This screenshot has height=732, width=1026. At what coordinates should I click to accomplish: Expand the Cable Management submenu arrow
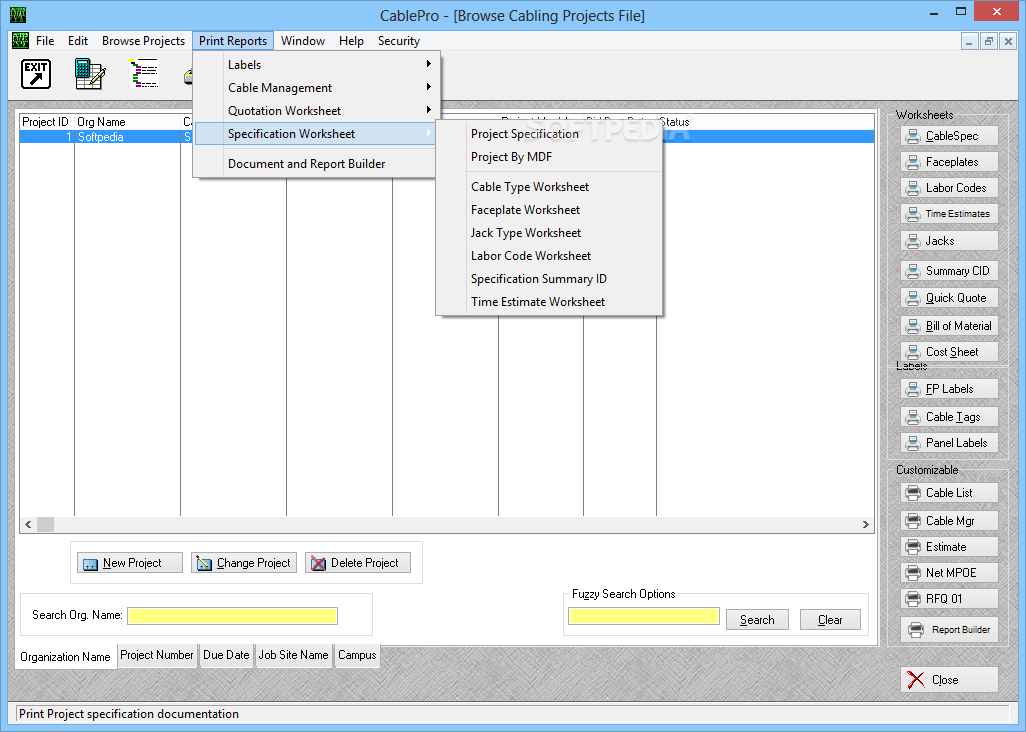coord(429,87)
